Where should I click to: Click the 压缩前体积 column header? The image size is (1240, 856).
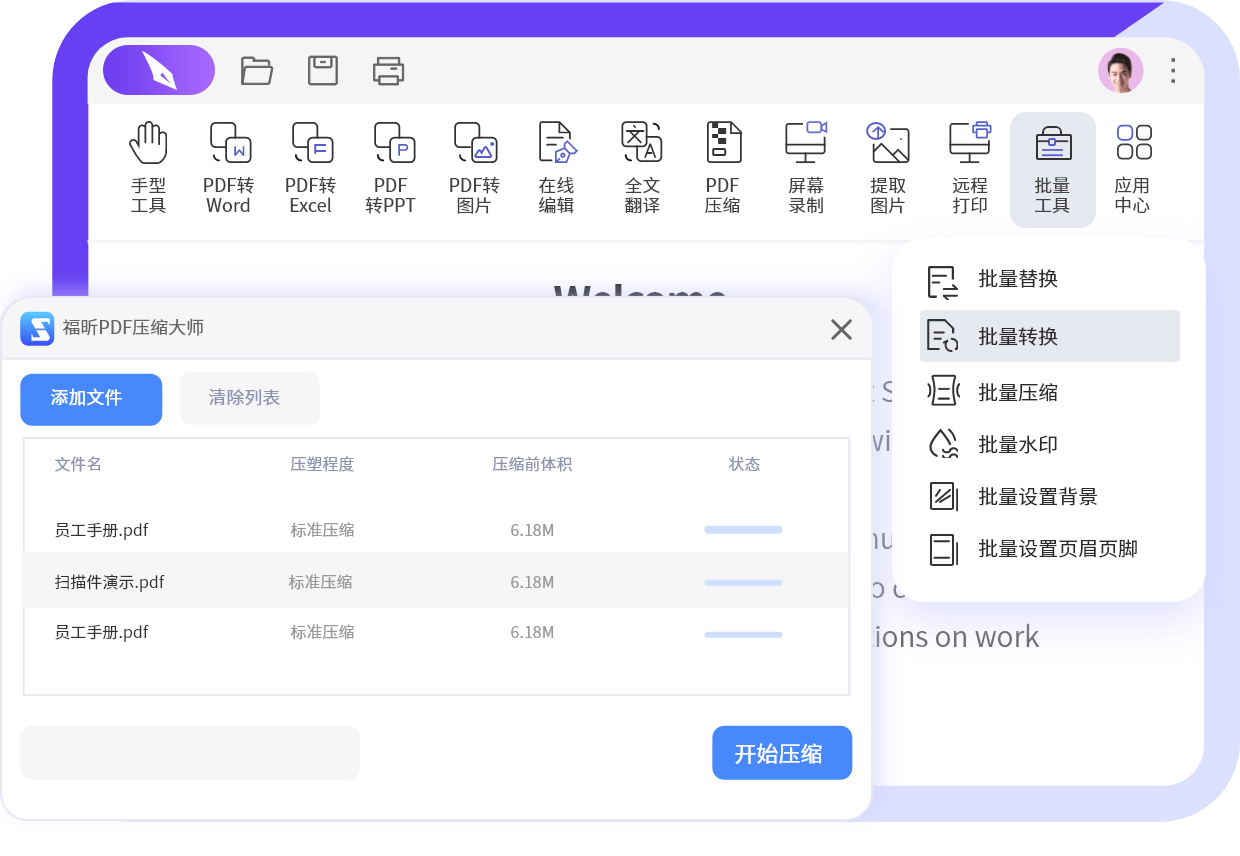(532, 464)
